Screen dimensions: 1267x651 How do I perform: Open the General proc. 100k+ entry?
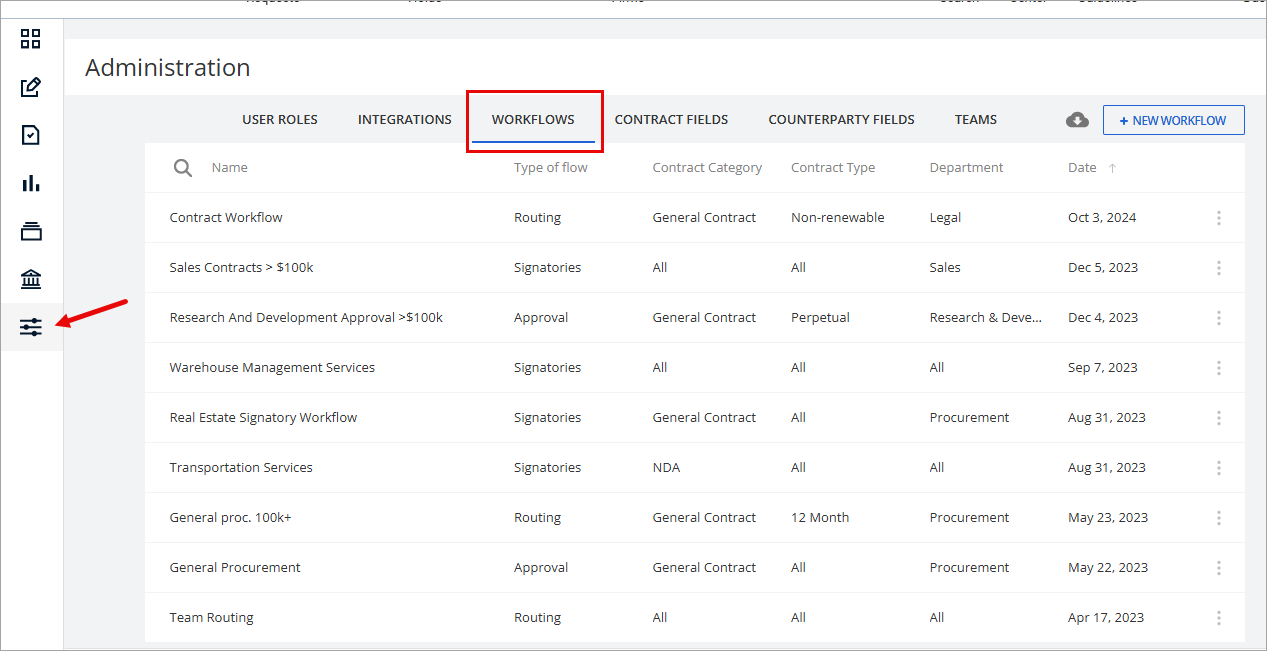(230, 518)
